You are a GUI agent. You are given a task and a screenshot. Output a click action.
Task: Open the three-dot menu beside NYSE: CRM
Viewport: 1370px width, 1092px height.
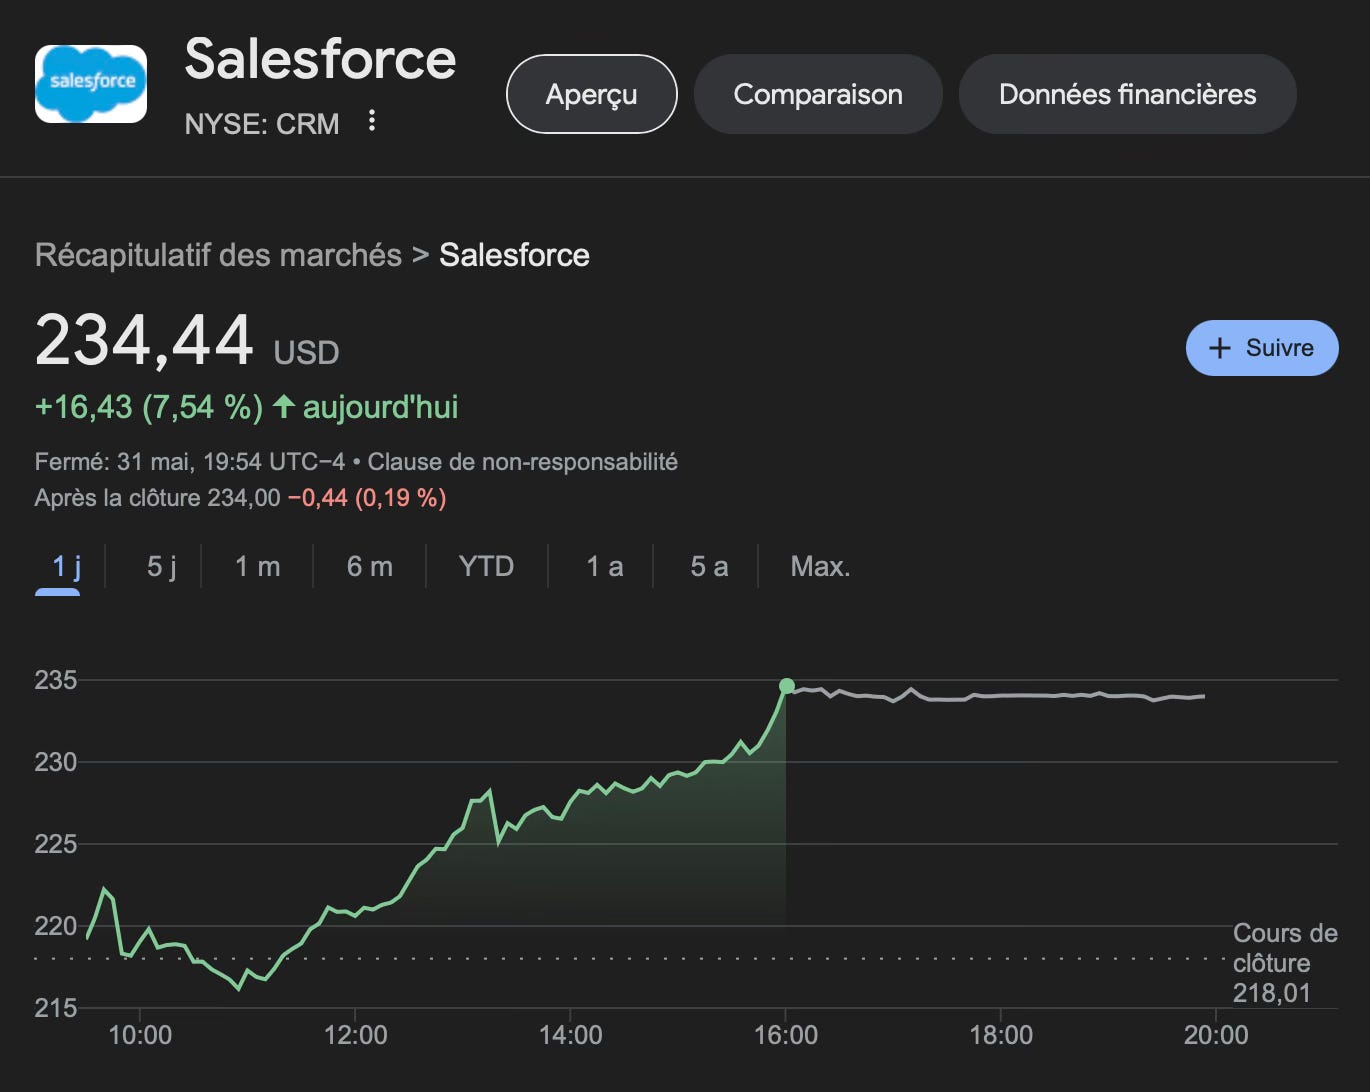click(372, 121)
